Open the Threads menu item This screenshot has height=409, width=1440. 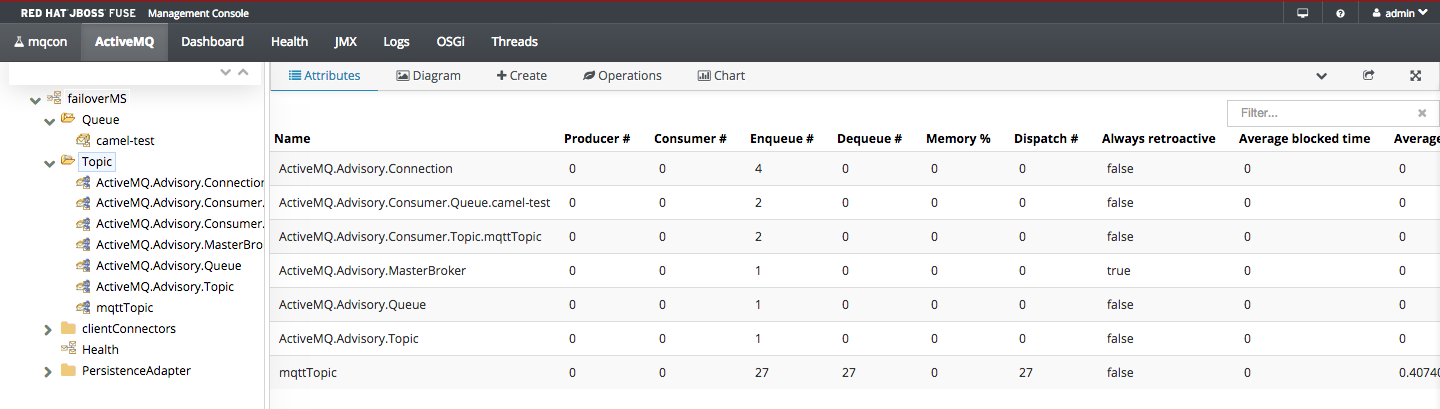514,42
